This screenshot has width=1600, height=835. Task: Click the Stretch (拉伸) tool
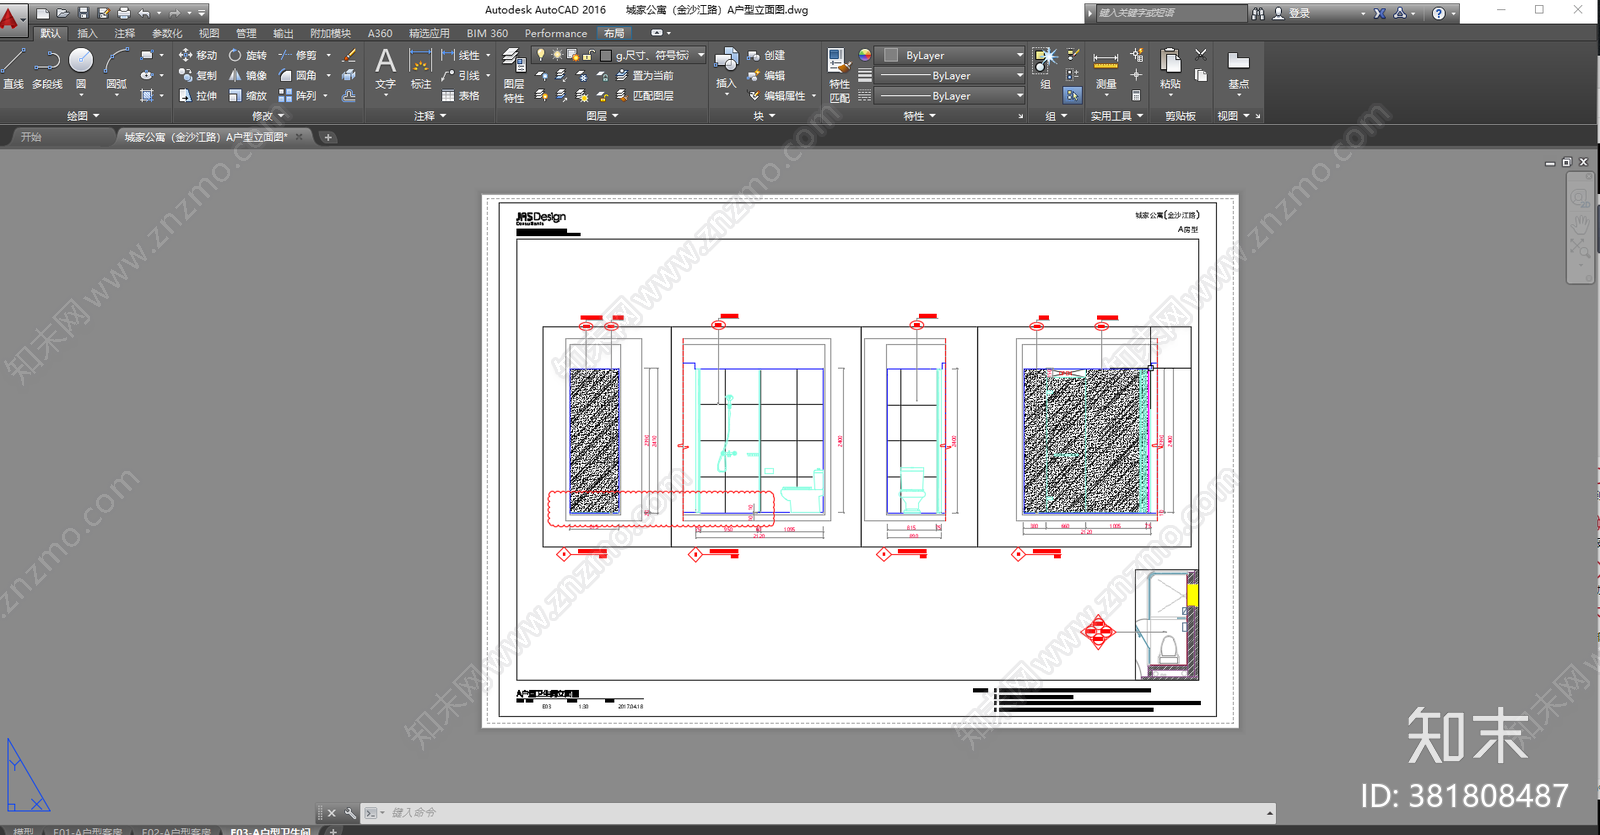click(198, 95)
